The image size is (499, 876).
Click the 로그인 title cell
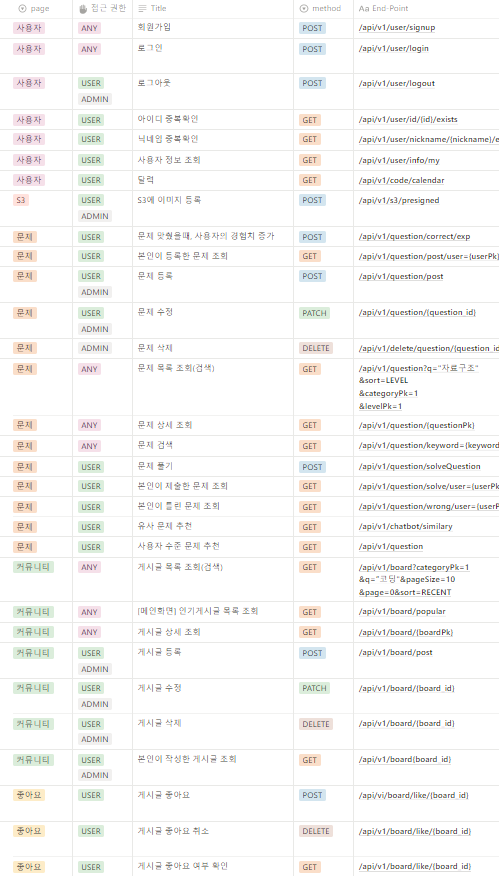tap(150, 49)
